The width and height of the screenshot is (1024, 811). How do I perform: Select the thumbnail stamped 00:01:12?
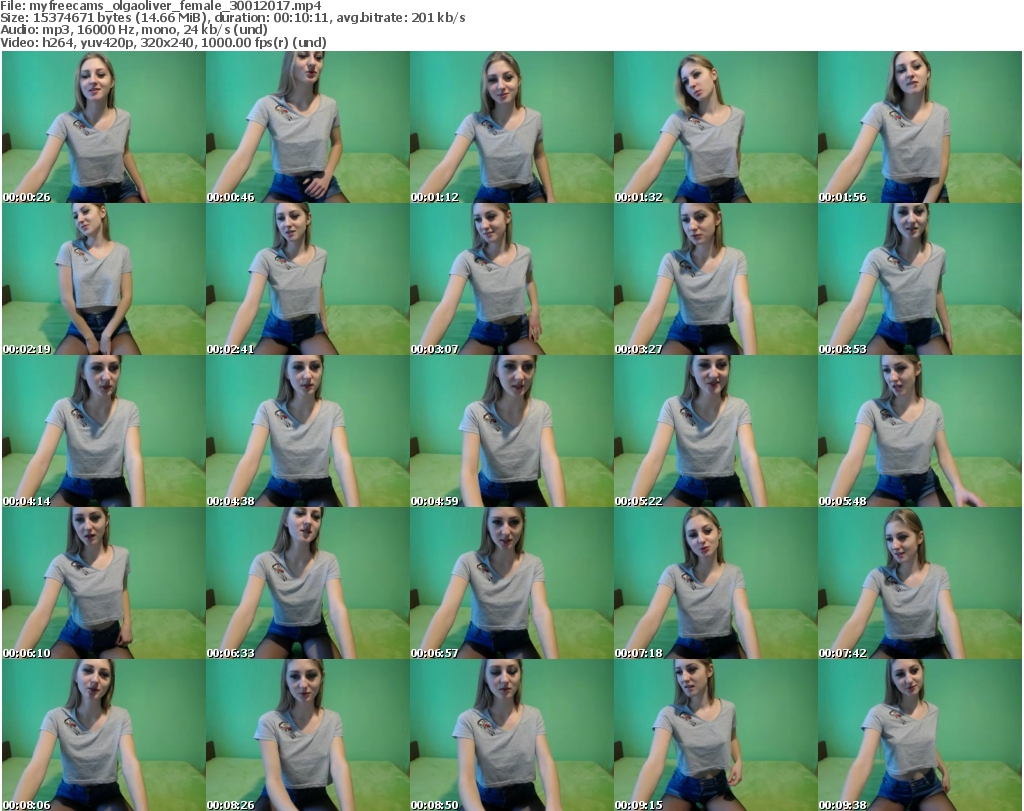(511, 127)
